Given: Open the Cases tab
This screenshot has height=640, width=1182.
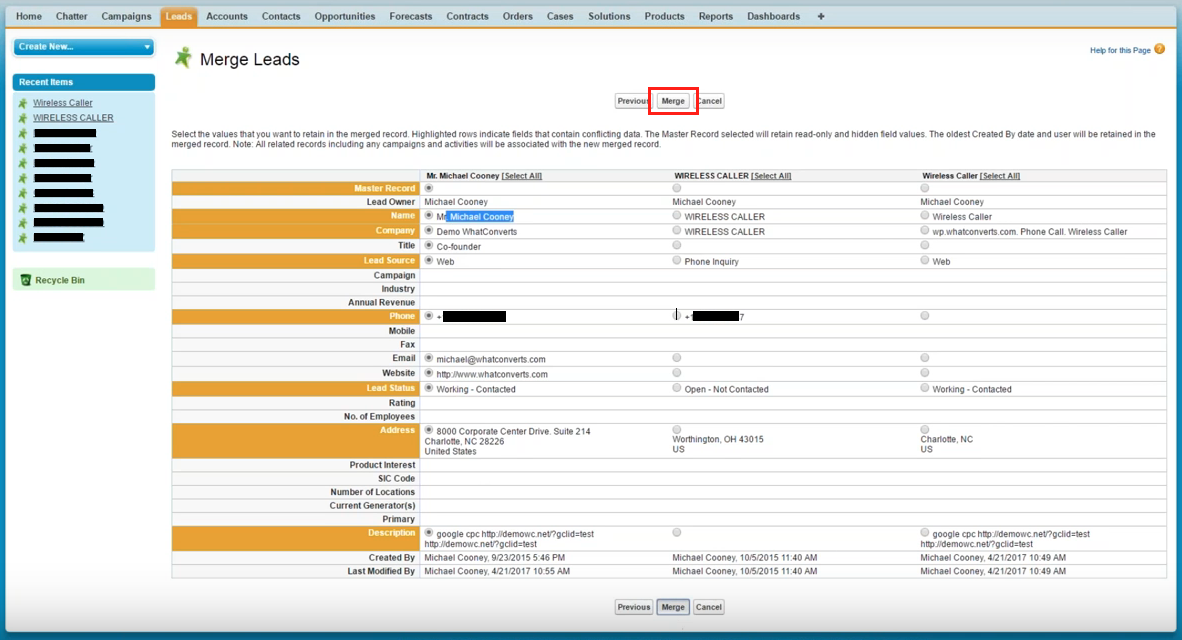Looking at the screenshot, I should coord(560,16).
